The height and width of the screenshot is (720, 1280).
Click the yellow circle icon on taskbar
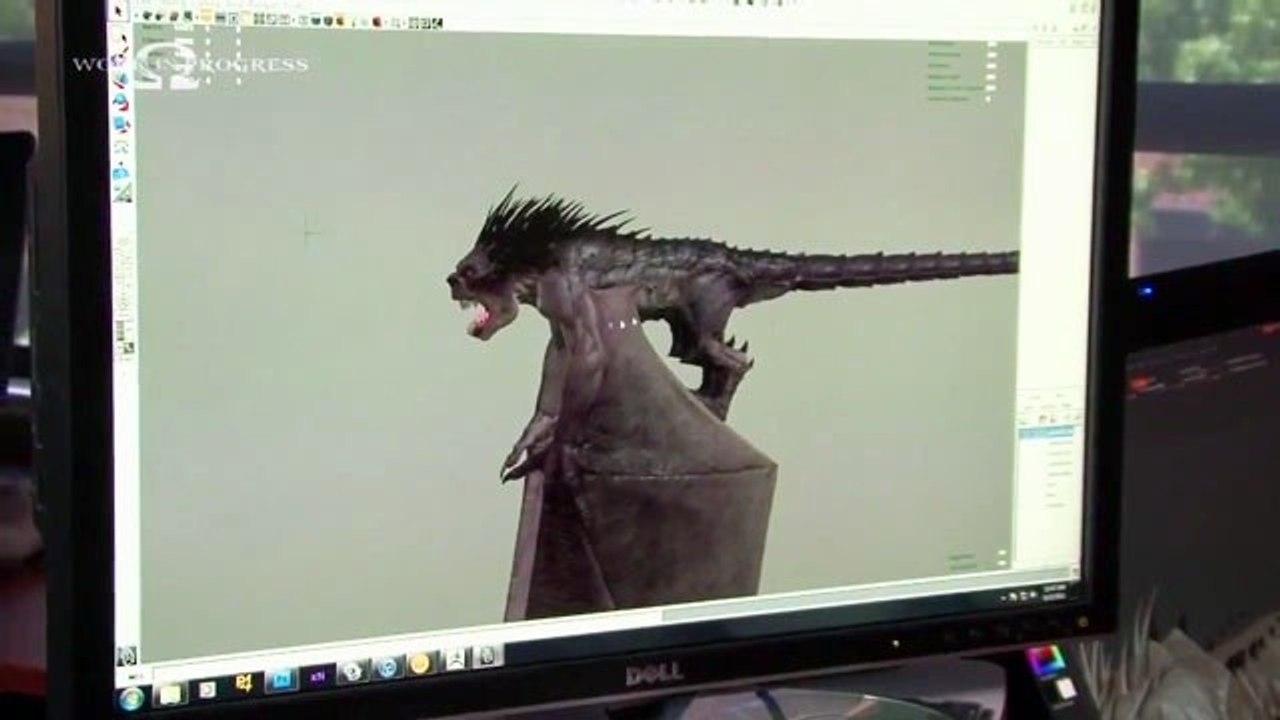421,663
